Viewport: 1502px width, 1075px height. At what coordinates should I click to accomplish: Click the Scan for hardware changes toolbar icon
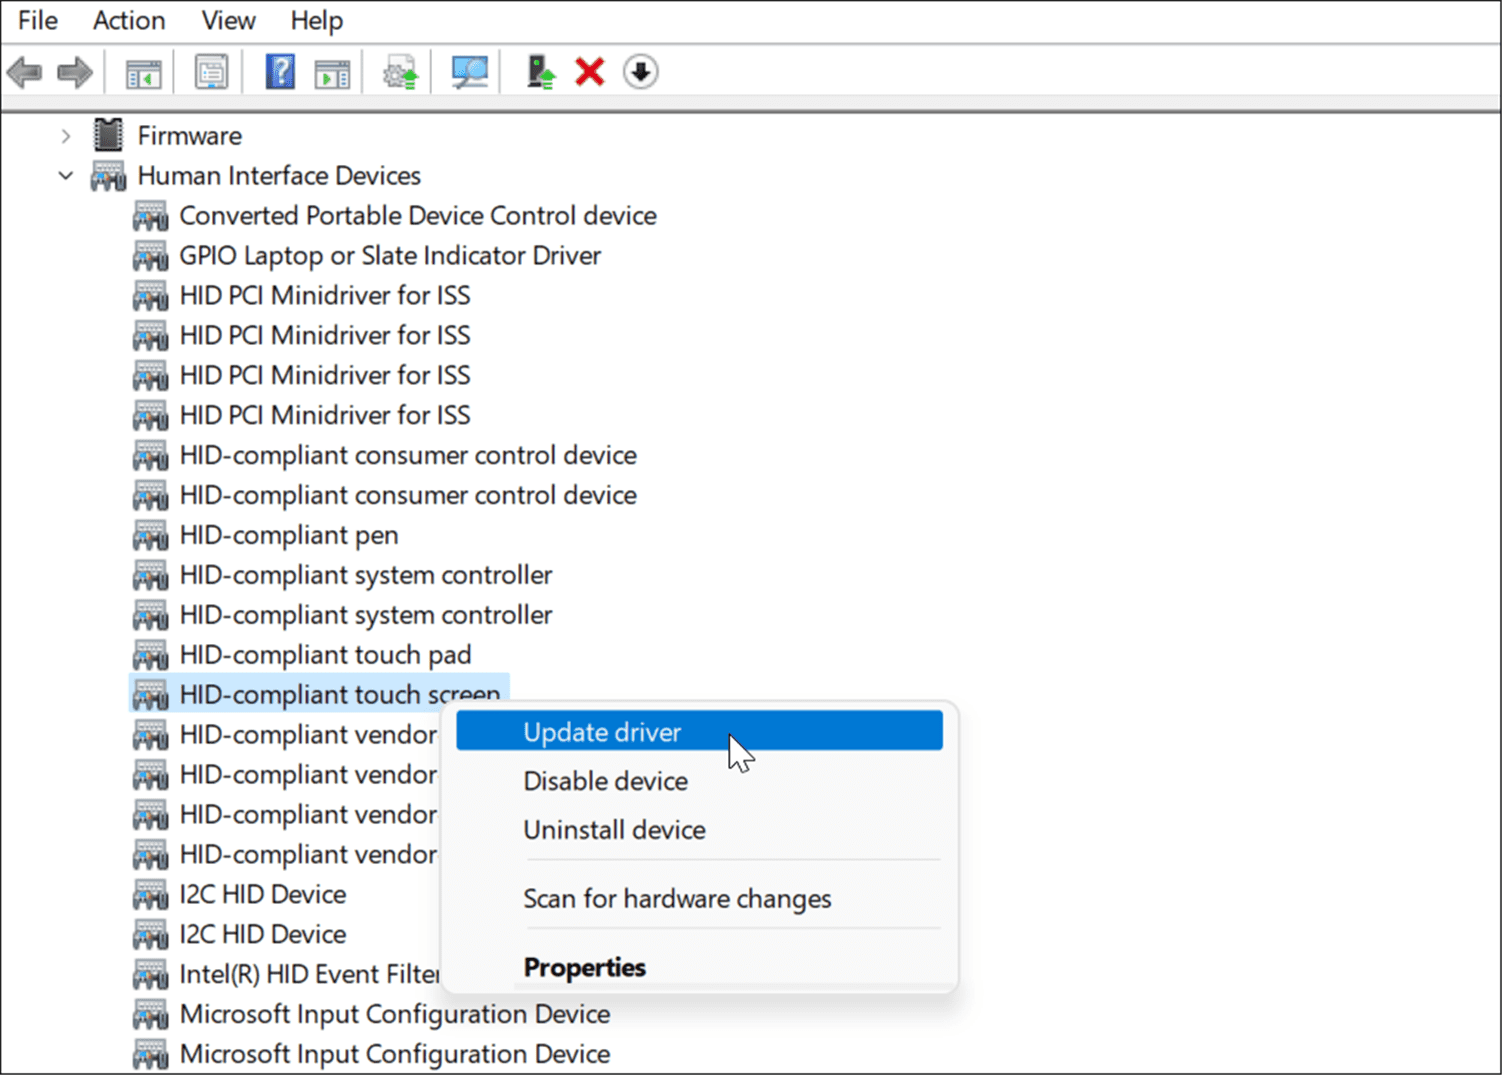469,71
